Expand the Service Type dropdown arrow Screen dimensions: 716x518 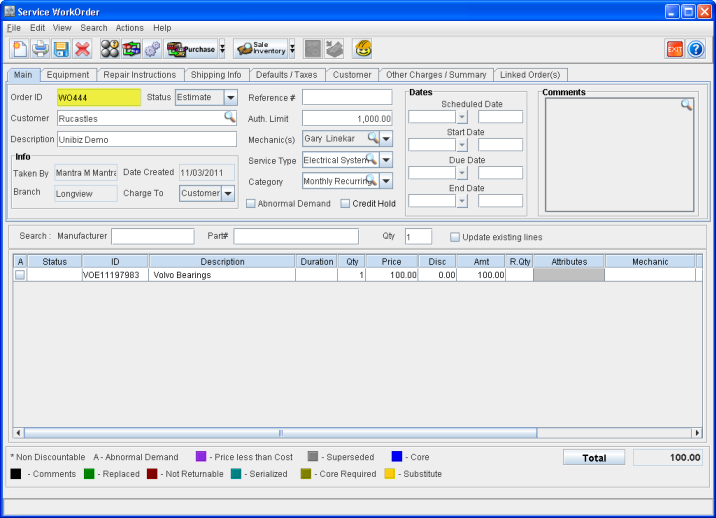point(386,160)
